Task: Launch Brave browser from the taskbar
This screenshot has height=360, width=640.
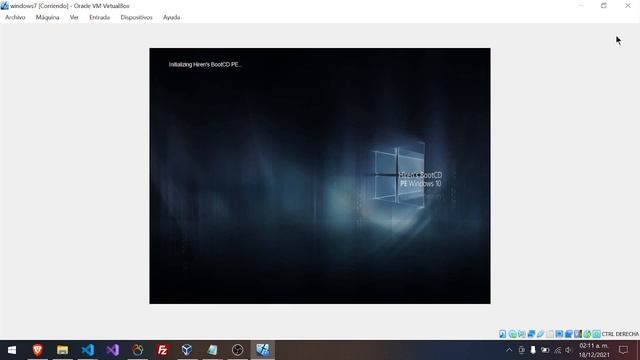Action: 38,350
